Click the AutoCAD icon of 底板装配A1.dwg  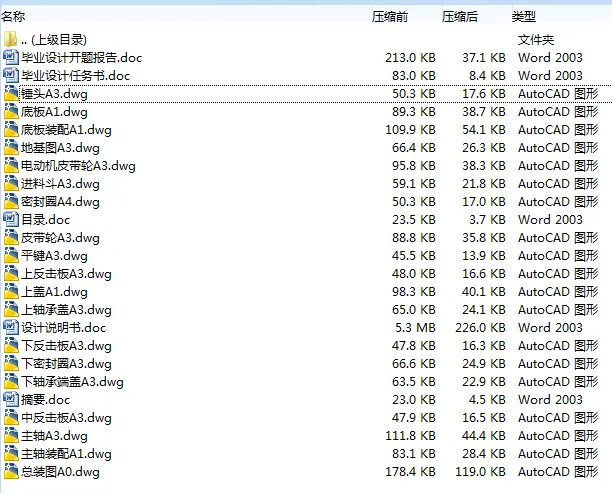click(x=11, y=130)
